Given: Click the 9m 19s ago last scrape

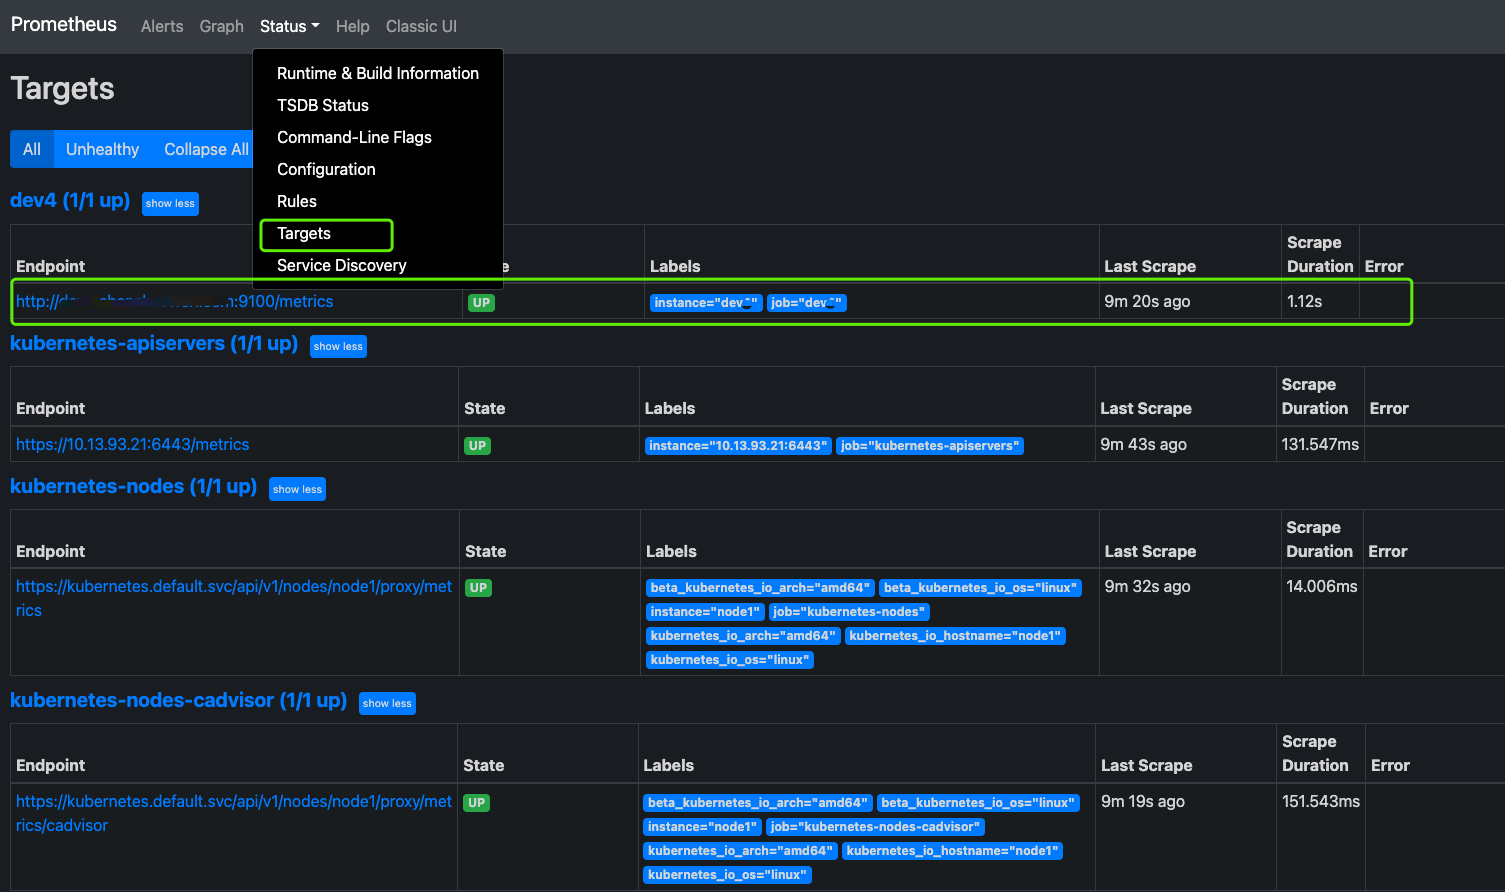Looking at the screenshot, I should click(1143, 801).
